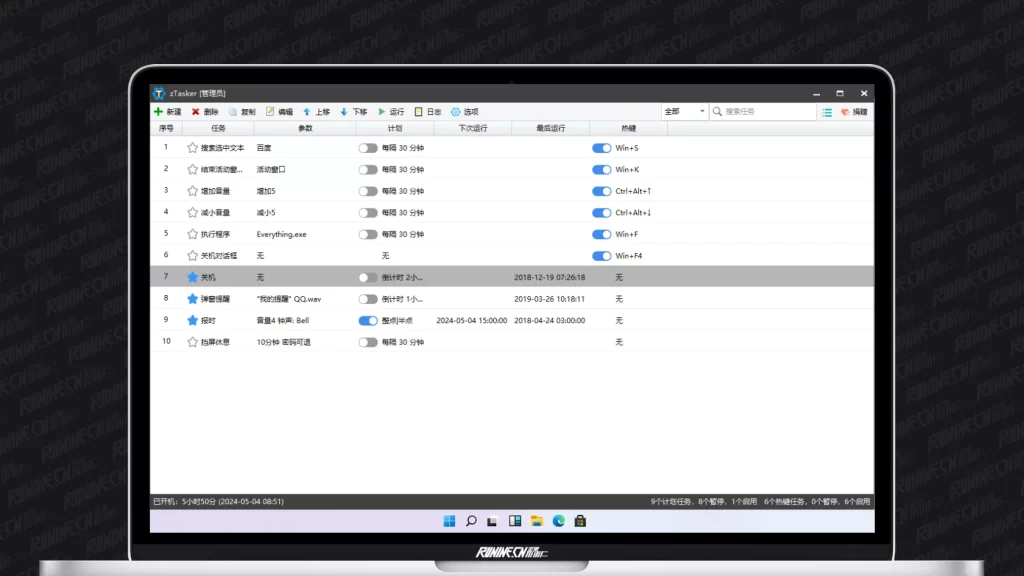Click the 新建 (New) task icon
Image resolution: width=1024 pixels, height=576 pixels.
click(158, 112)
